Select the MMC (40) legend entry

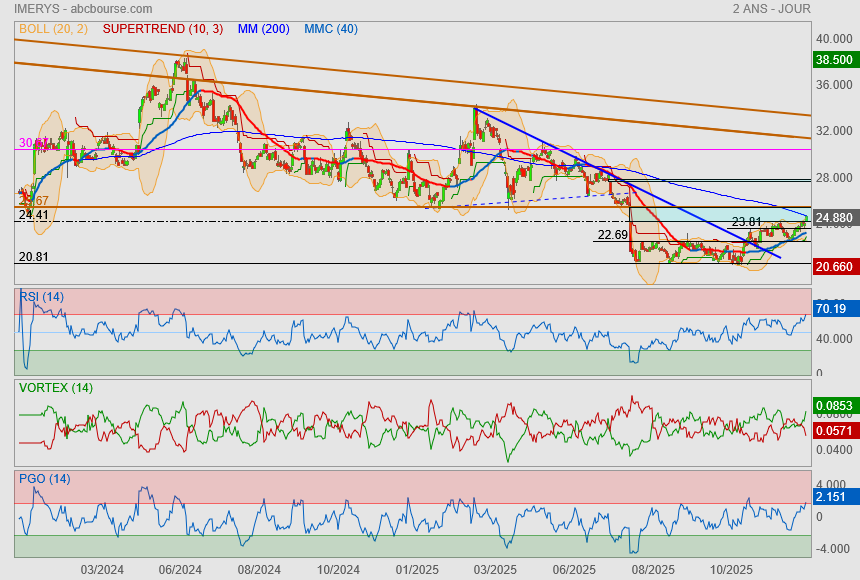click(330, 29)
